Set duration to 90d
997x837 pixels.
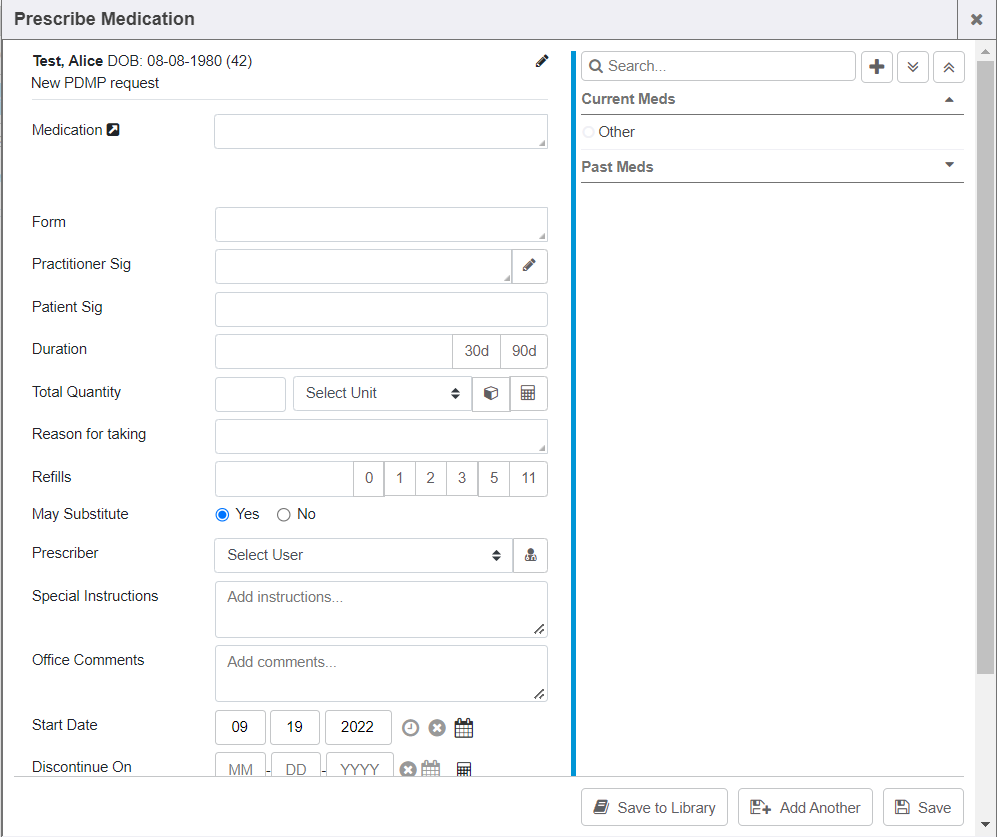[524, 351]
